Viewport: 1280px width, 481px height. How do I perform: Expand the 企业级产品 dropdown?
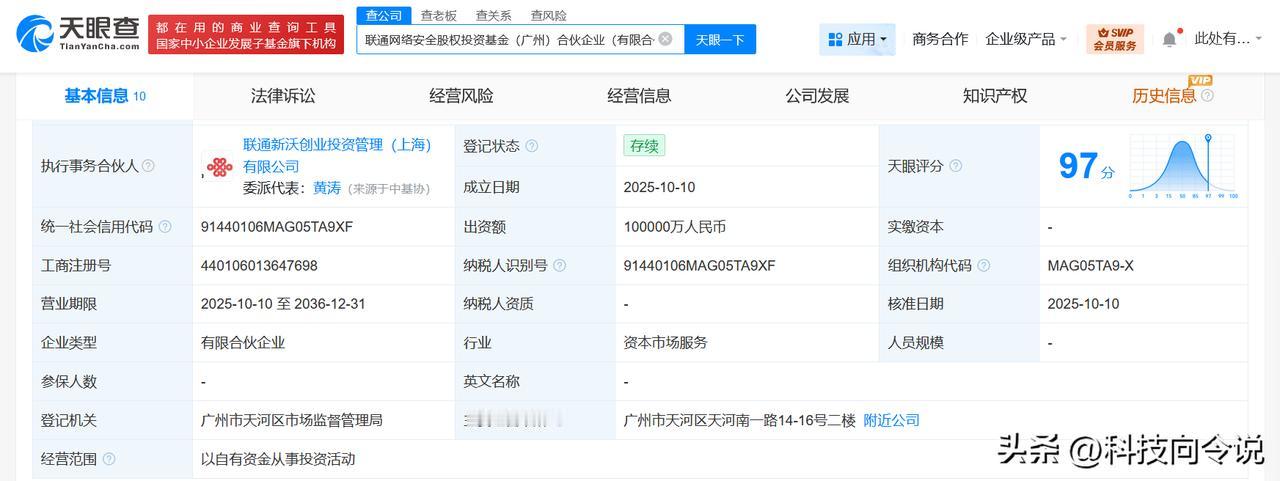[x=1026, y=39]
